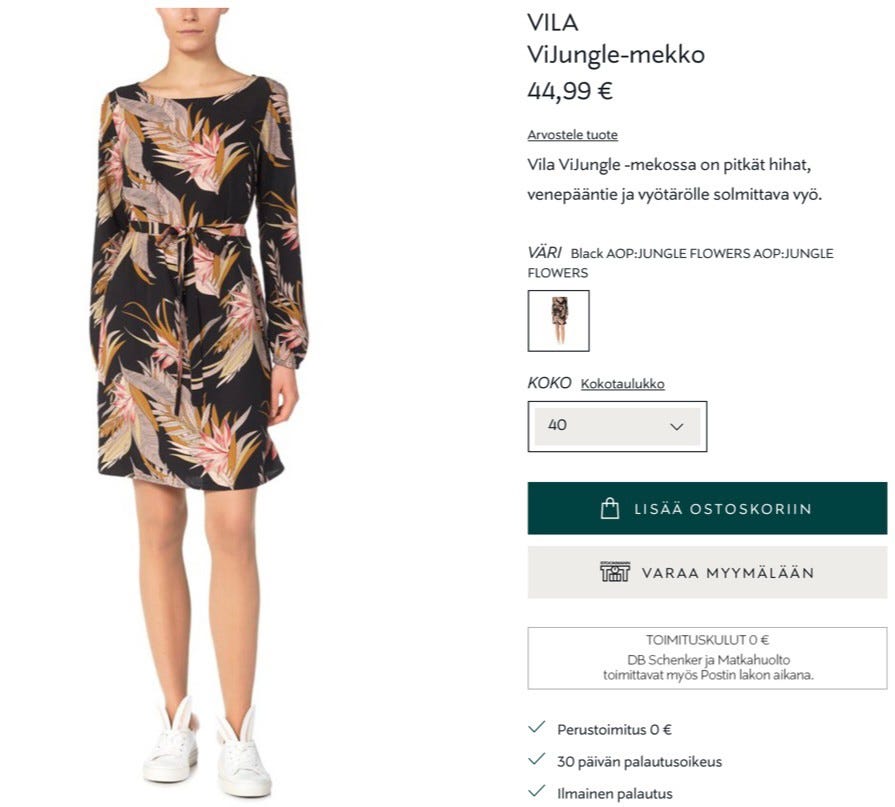
Task: Click the Ilmainen palautus text
Action: pyautogui.click(x=615, y=793)
